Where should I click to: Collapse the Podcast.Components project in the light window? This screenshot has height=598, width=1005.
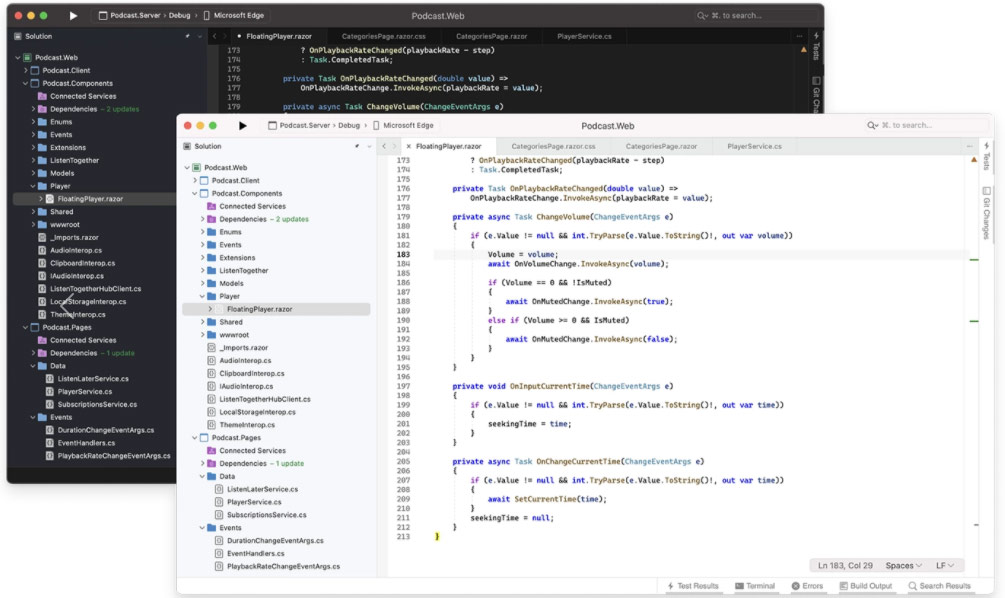195,194
